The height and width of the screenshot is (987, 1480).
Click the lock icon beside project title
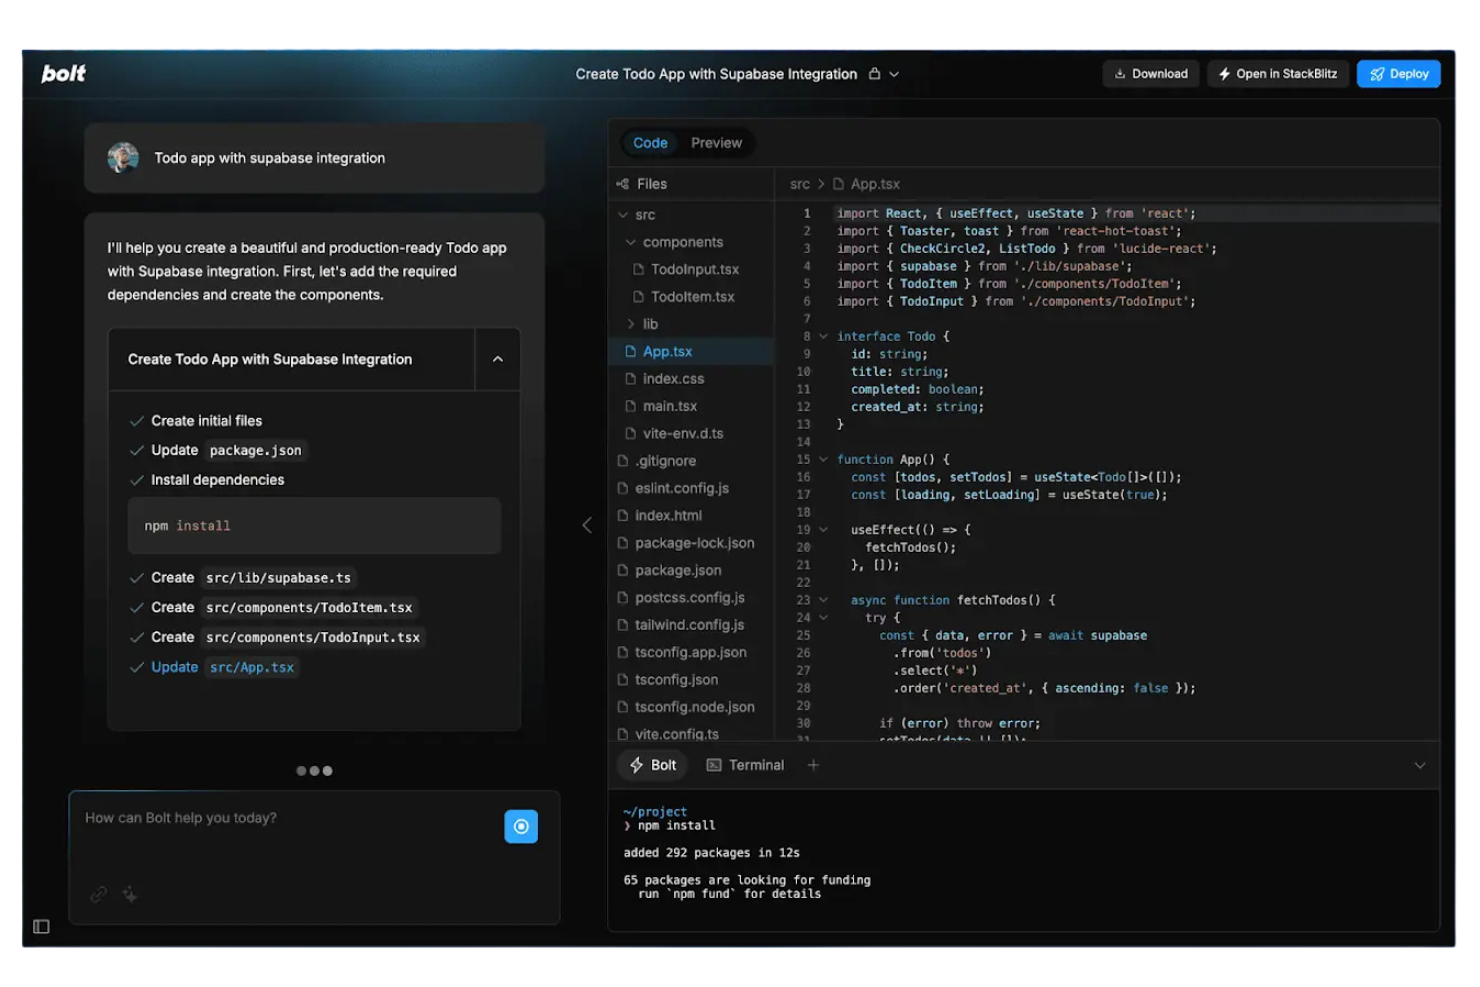pos(874,73)
